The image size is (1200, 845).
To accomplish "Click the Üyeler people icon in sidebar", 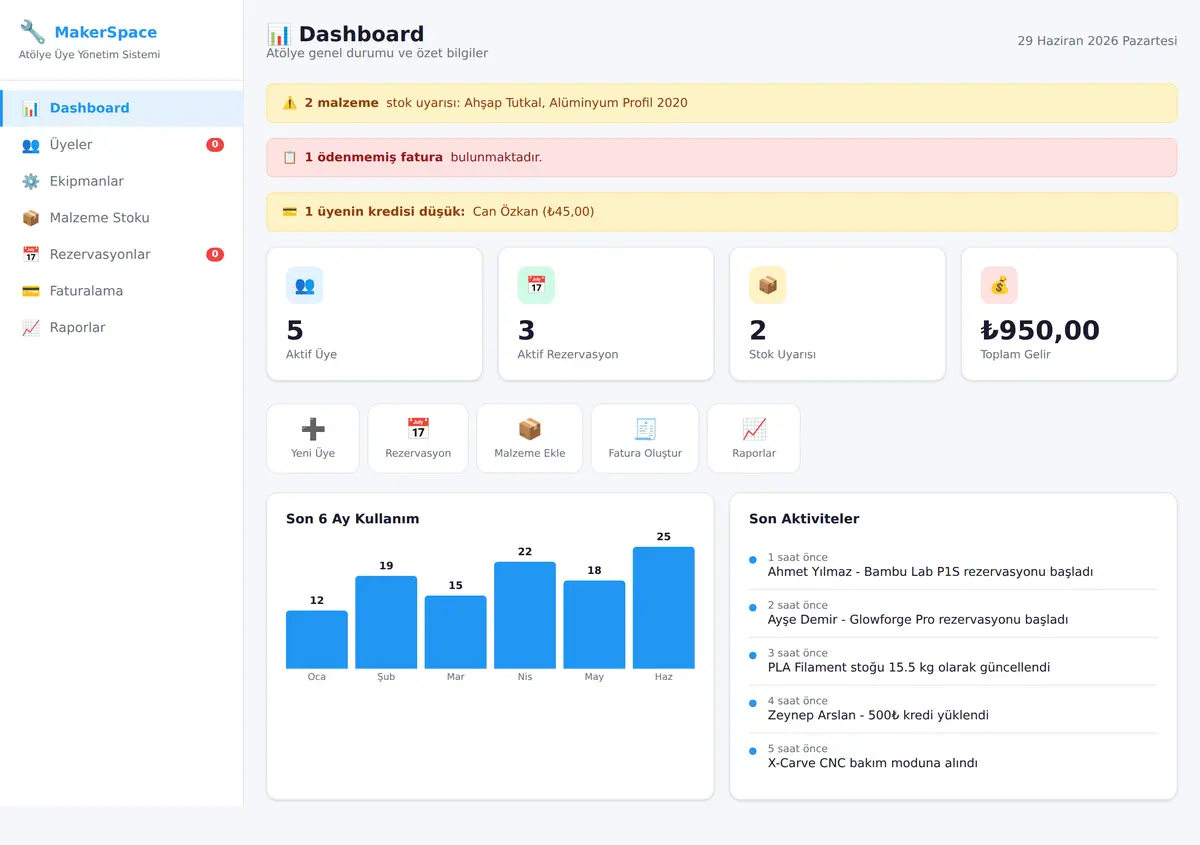I will click(x=31, y=145).
